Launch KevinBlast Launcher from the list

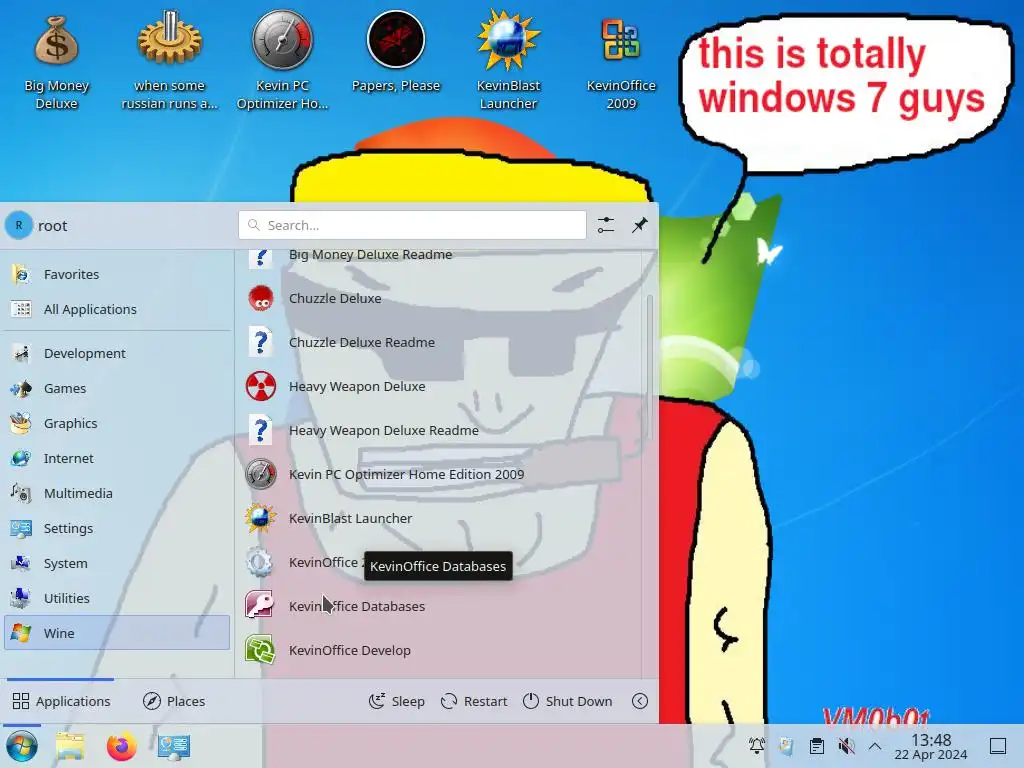click(x=439, y=519)
